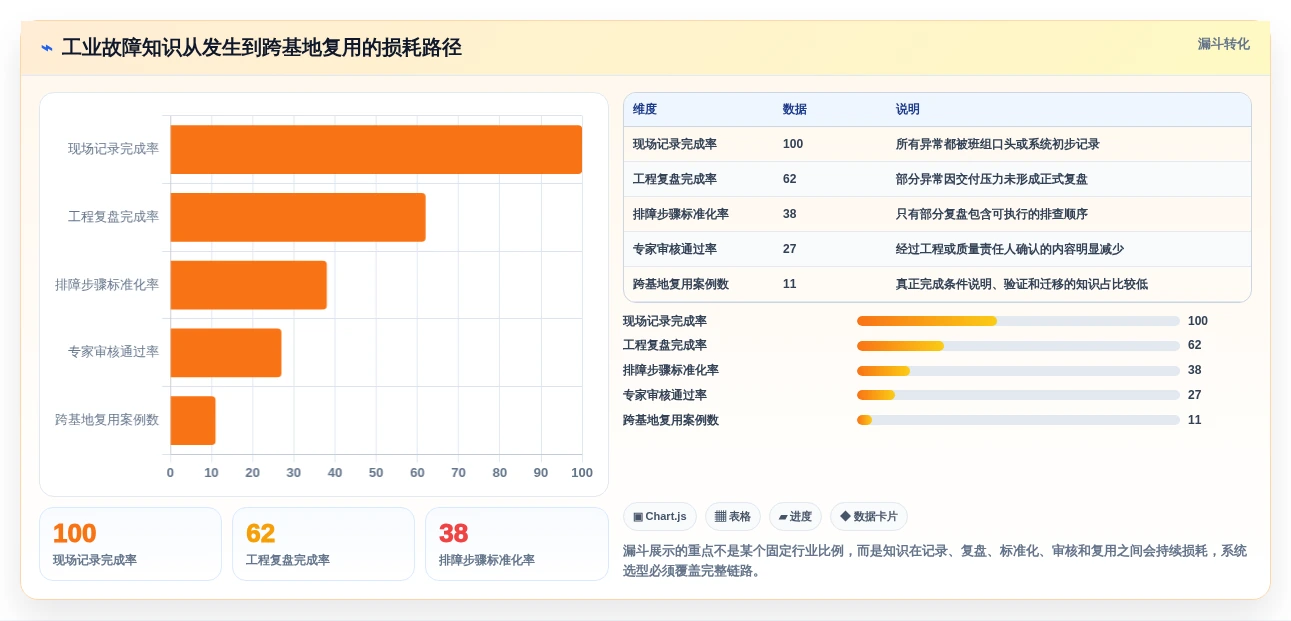Click the 排障步骤标准化率 progress bar
1291x621 pixels.
click(1018, 370)
